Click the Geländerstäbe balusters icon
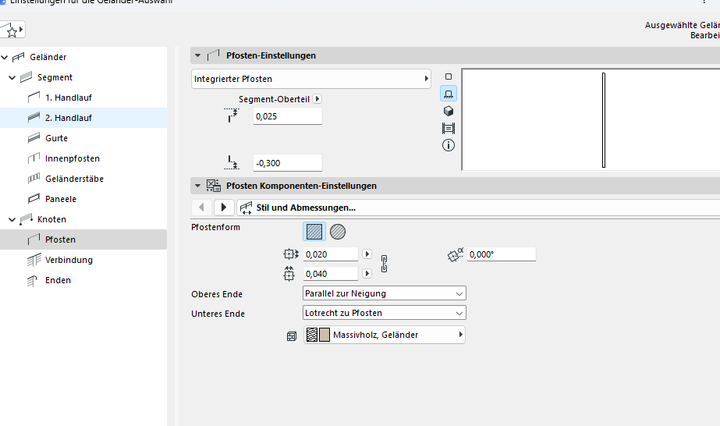Viewport: 720px width, 426px height. 34,179
